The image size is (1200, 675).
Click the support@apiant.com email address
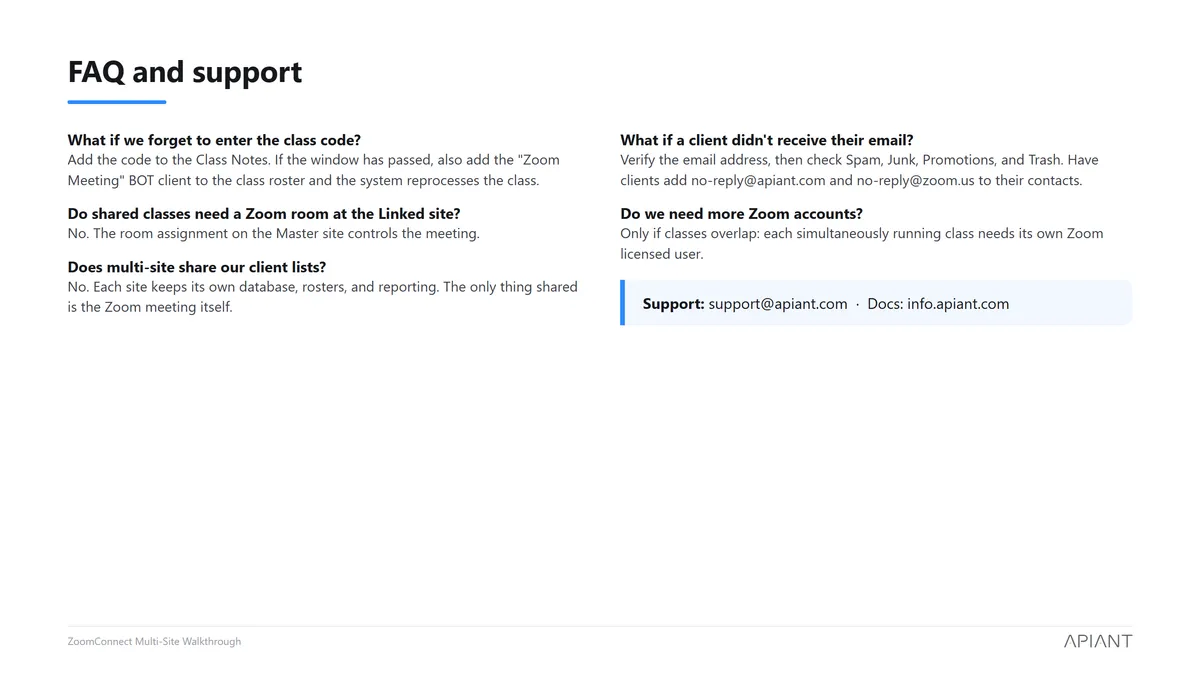[x=778, y=304]
